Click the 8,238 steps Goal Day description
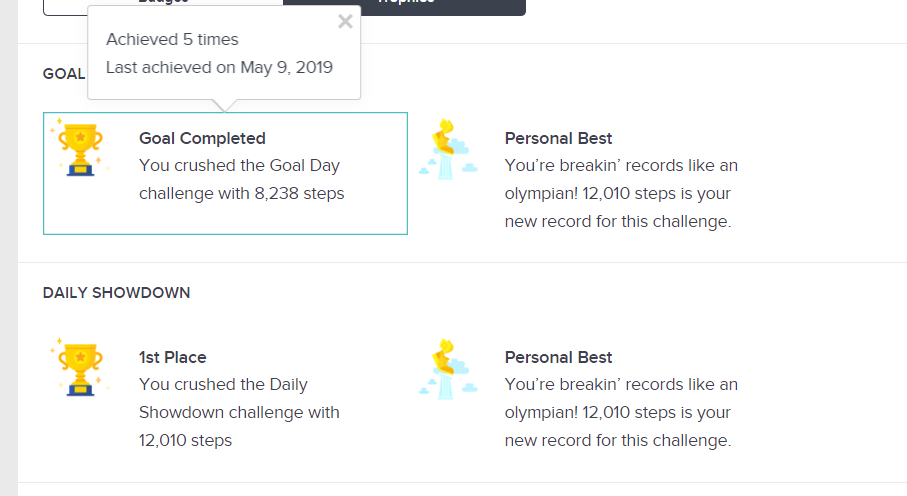This screenshot has height=496, width=907. (241, 179)
